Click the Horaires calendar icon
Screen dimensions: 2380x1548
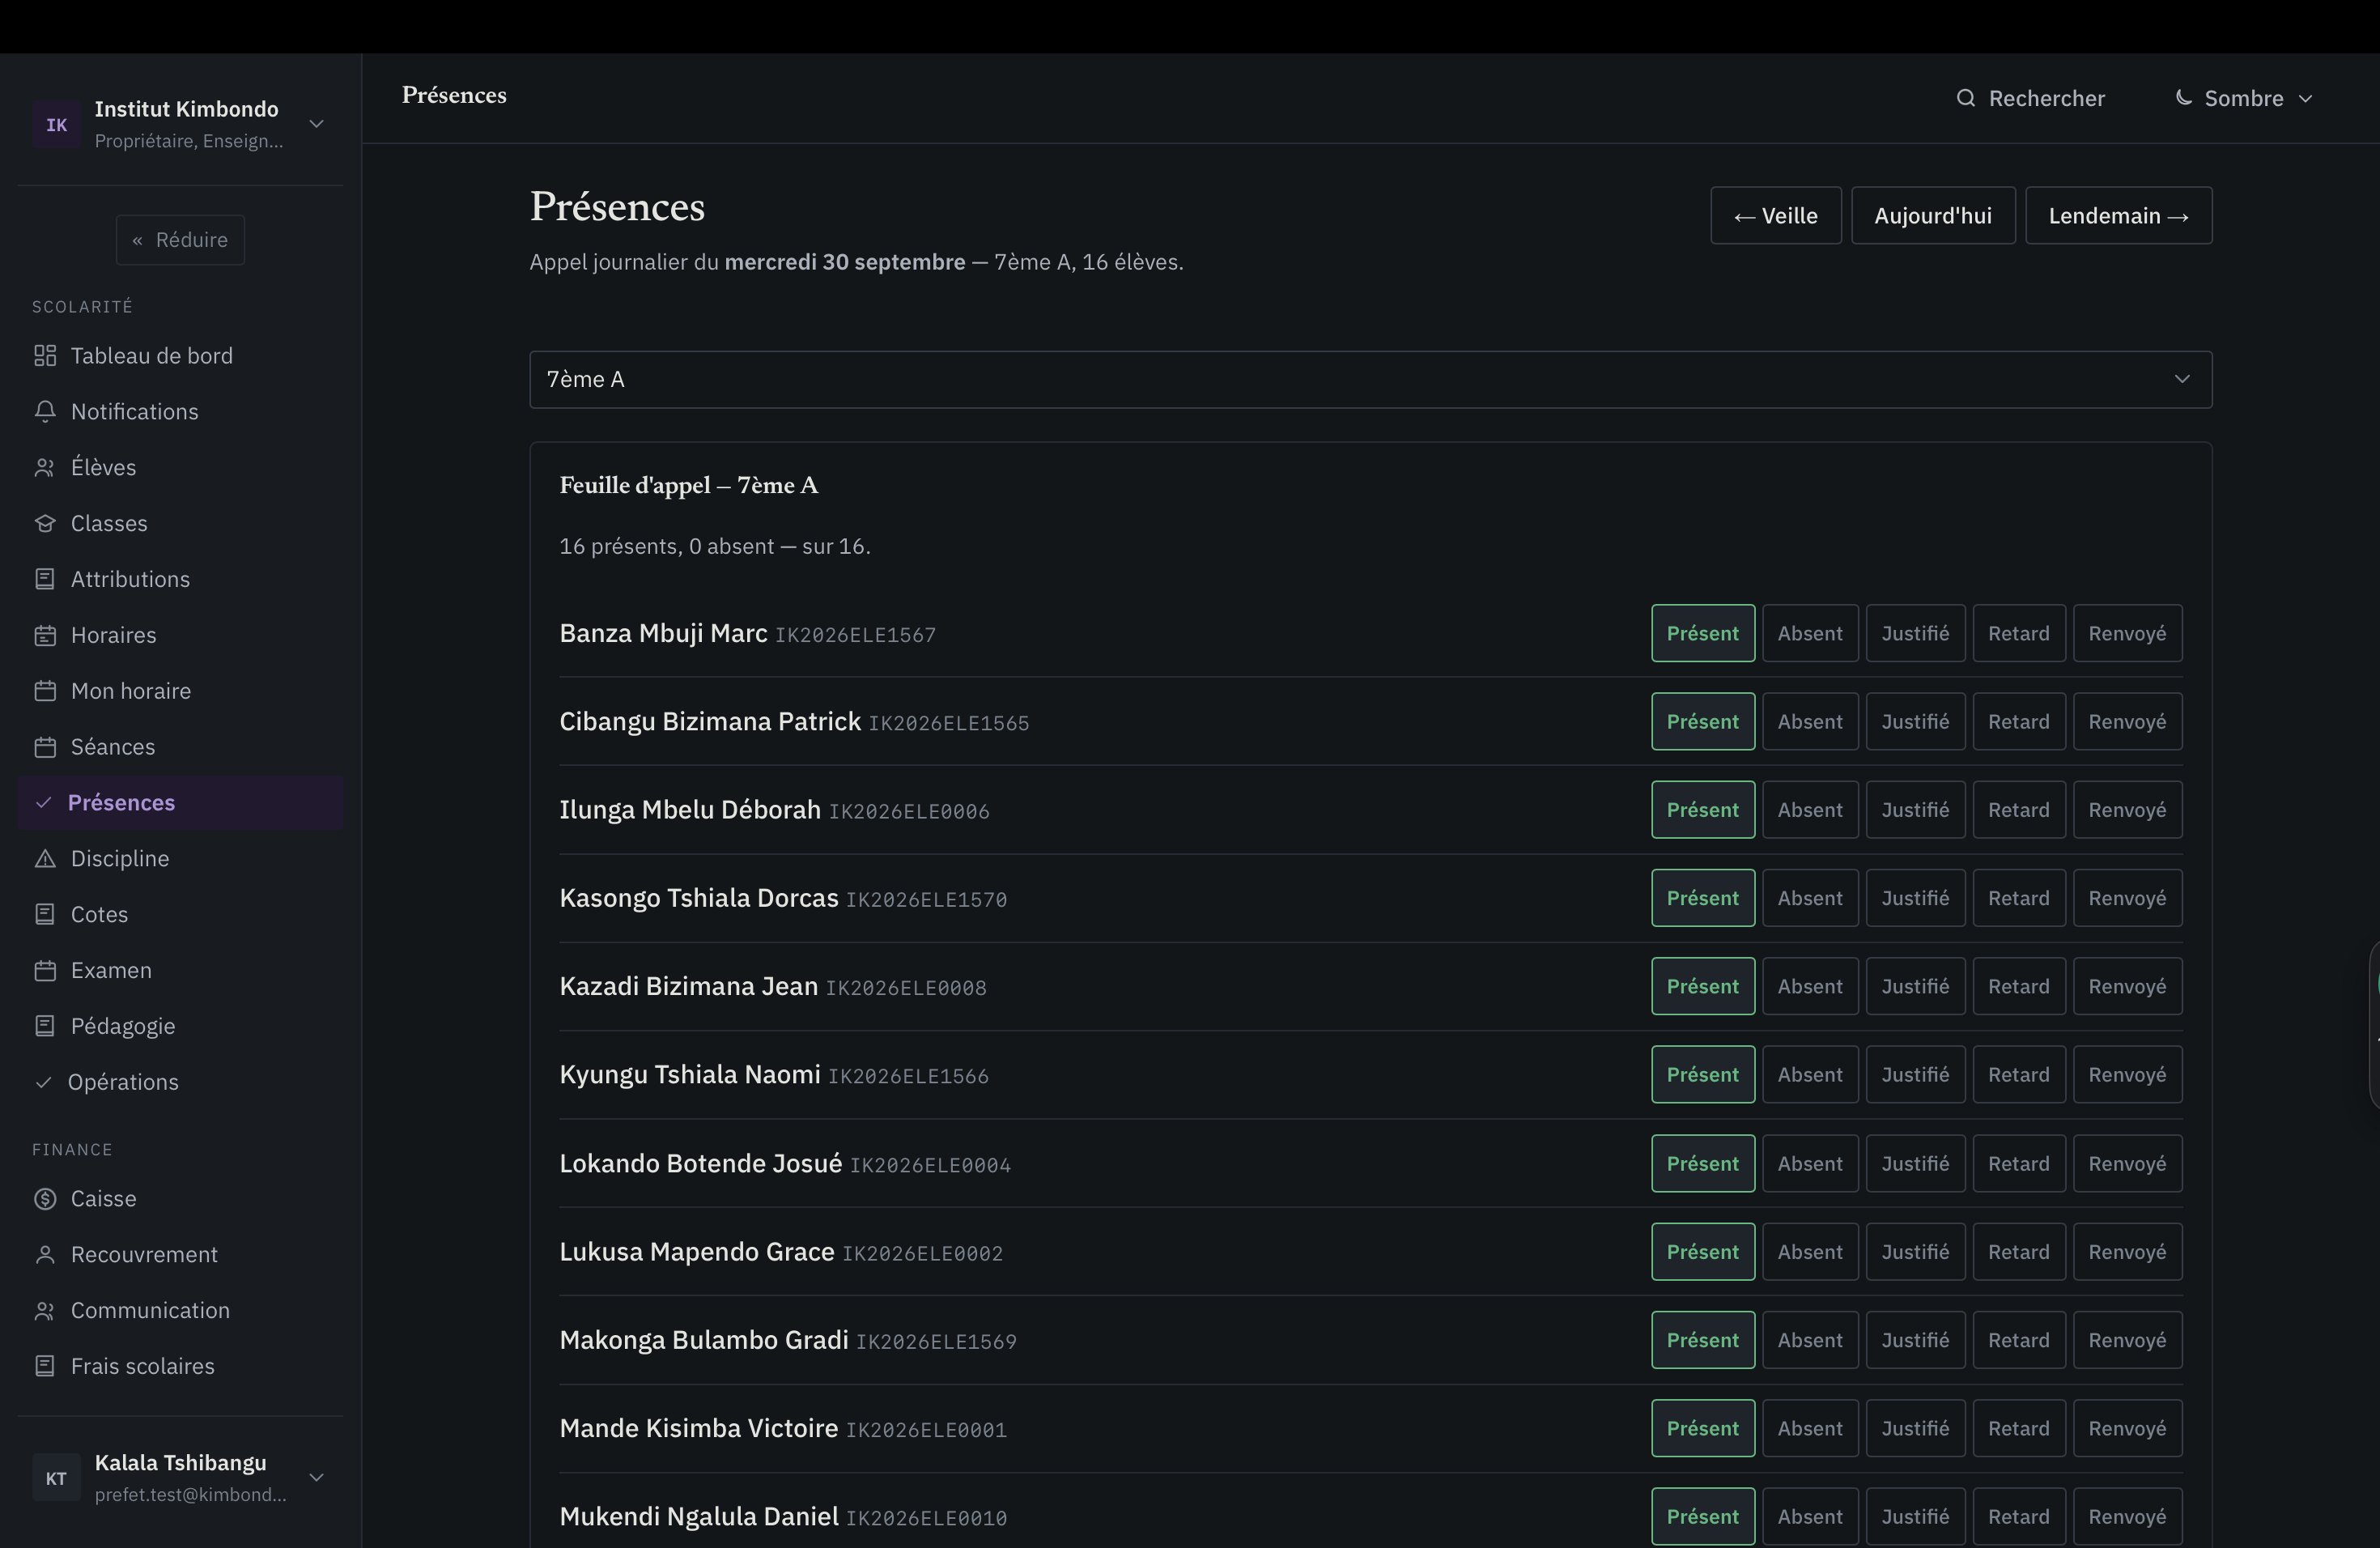point(45,635)
